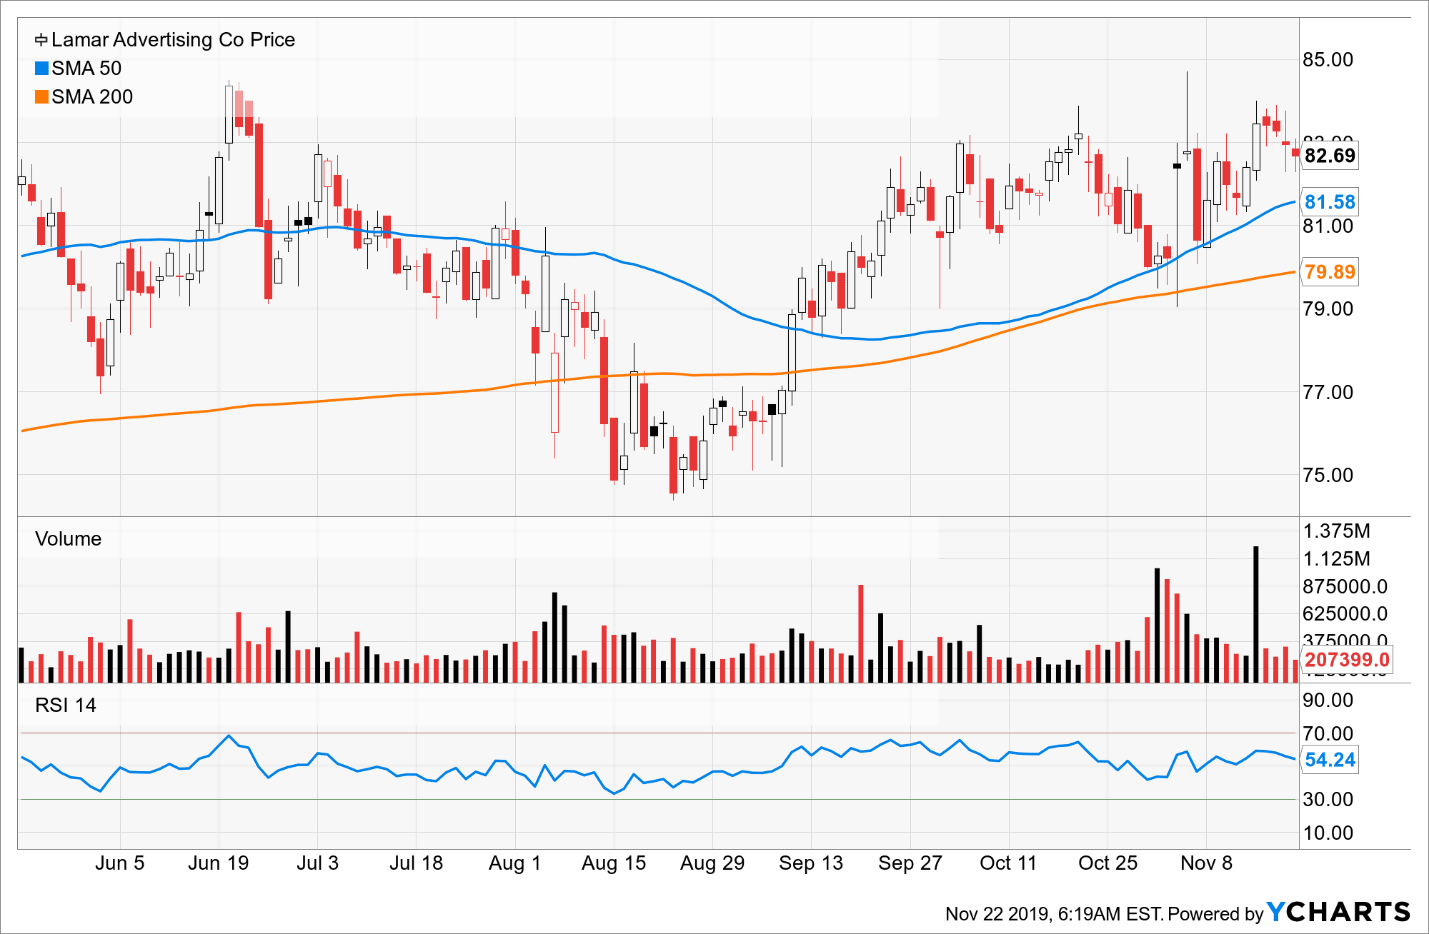The image size is (1429, 934).
Task: Click the tallest black volume bar
Action: pos(1256,614)
